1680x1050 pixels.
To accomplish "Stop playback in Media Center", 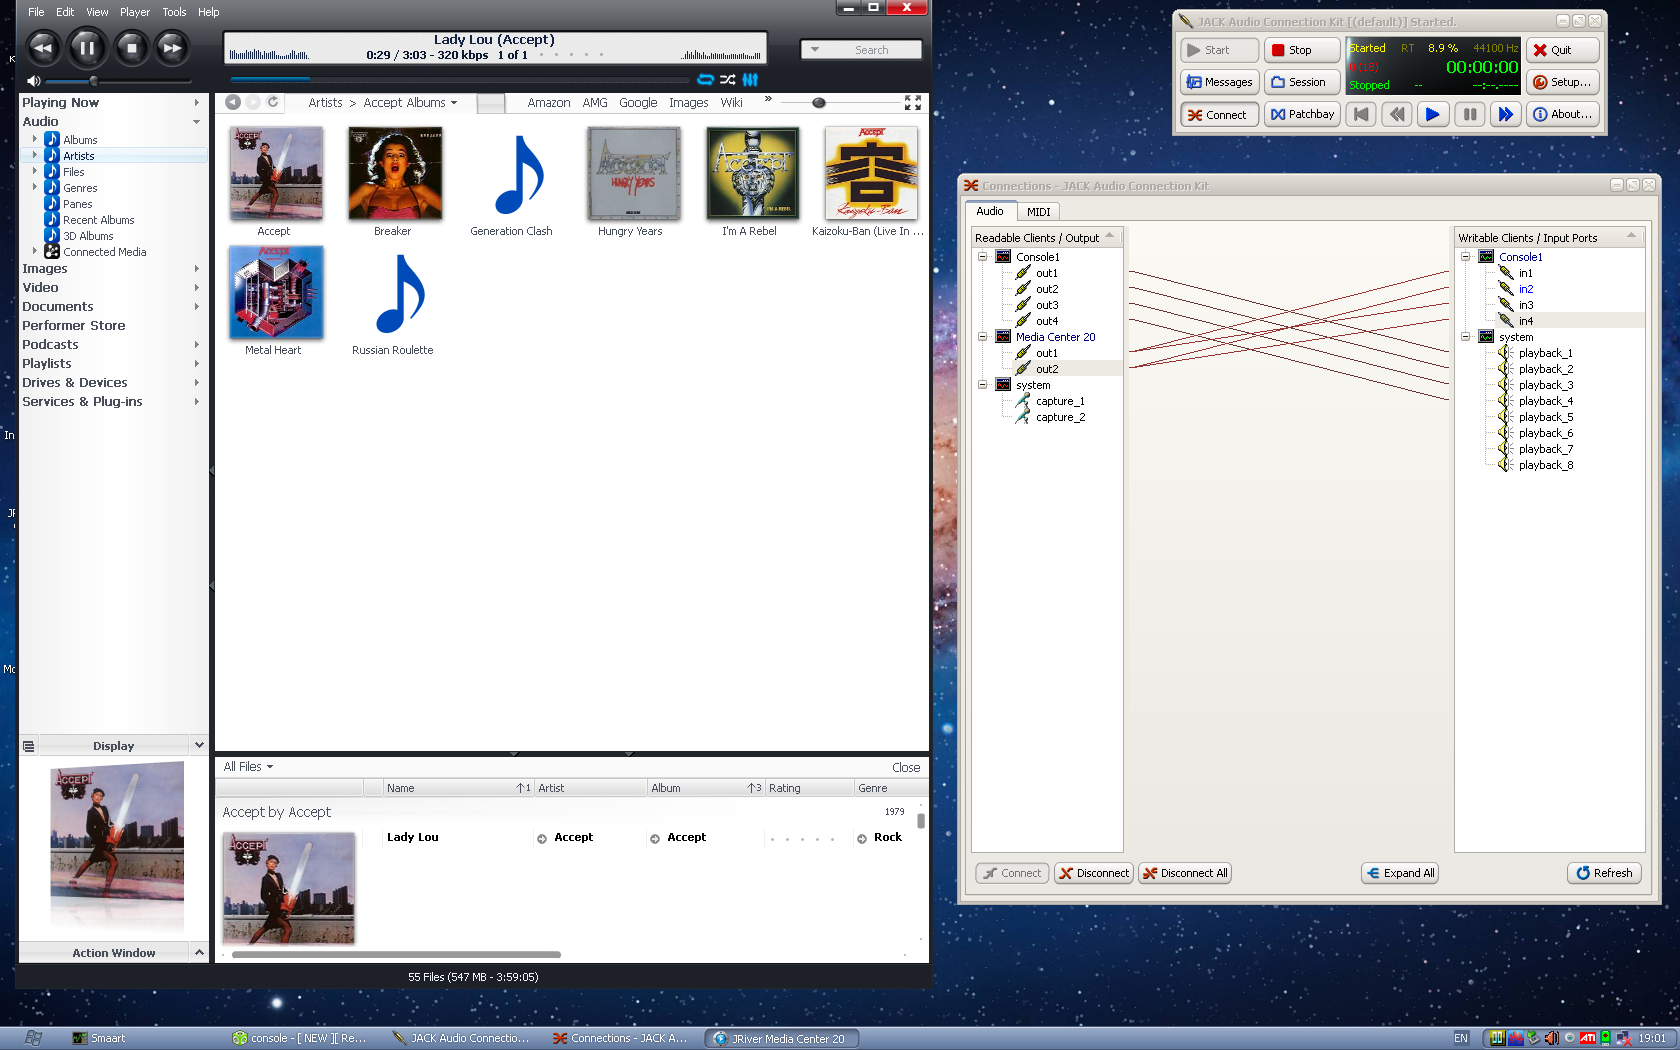I will (x=131, y=47).
